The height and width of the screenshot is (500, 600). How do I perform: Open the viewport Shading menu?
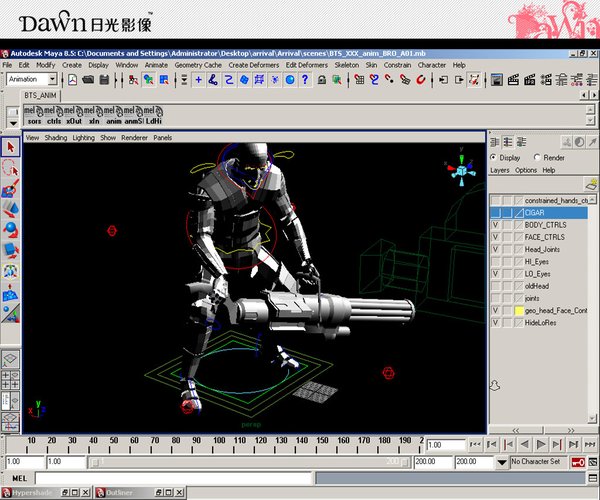click(56, 137)
